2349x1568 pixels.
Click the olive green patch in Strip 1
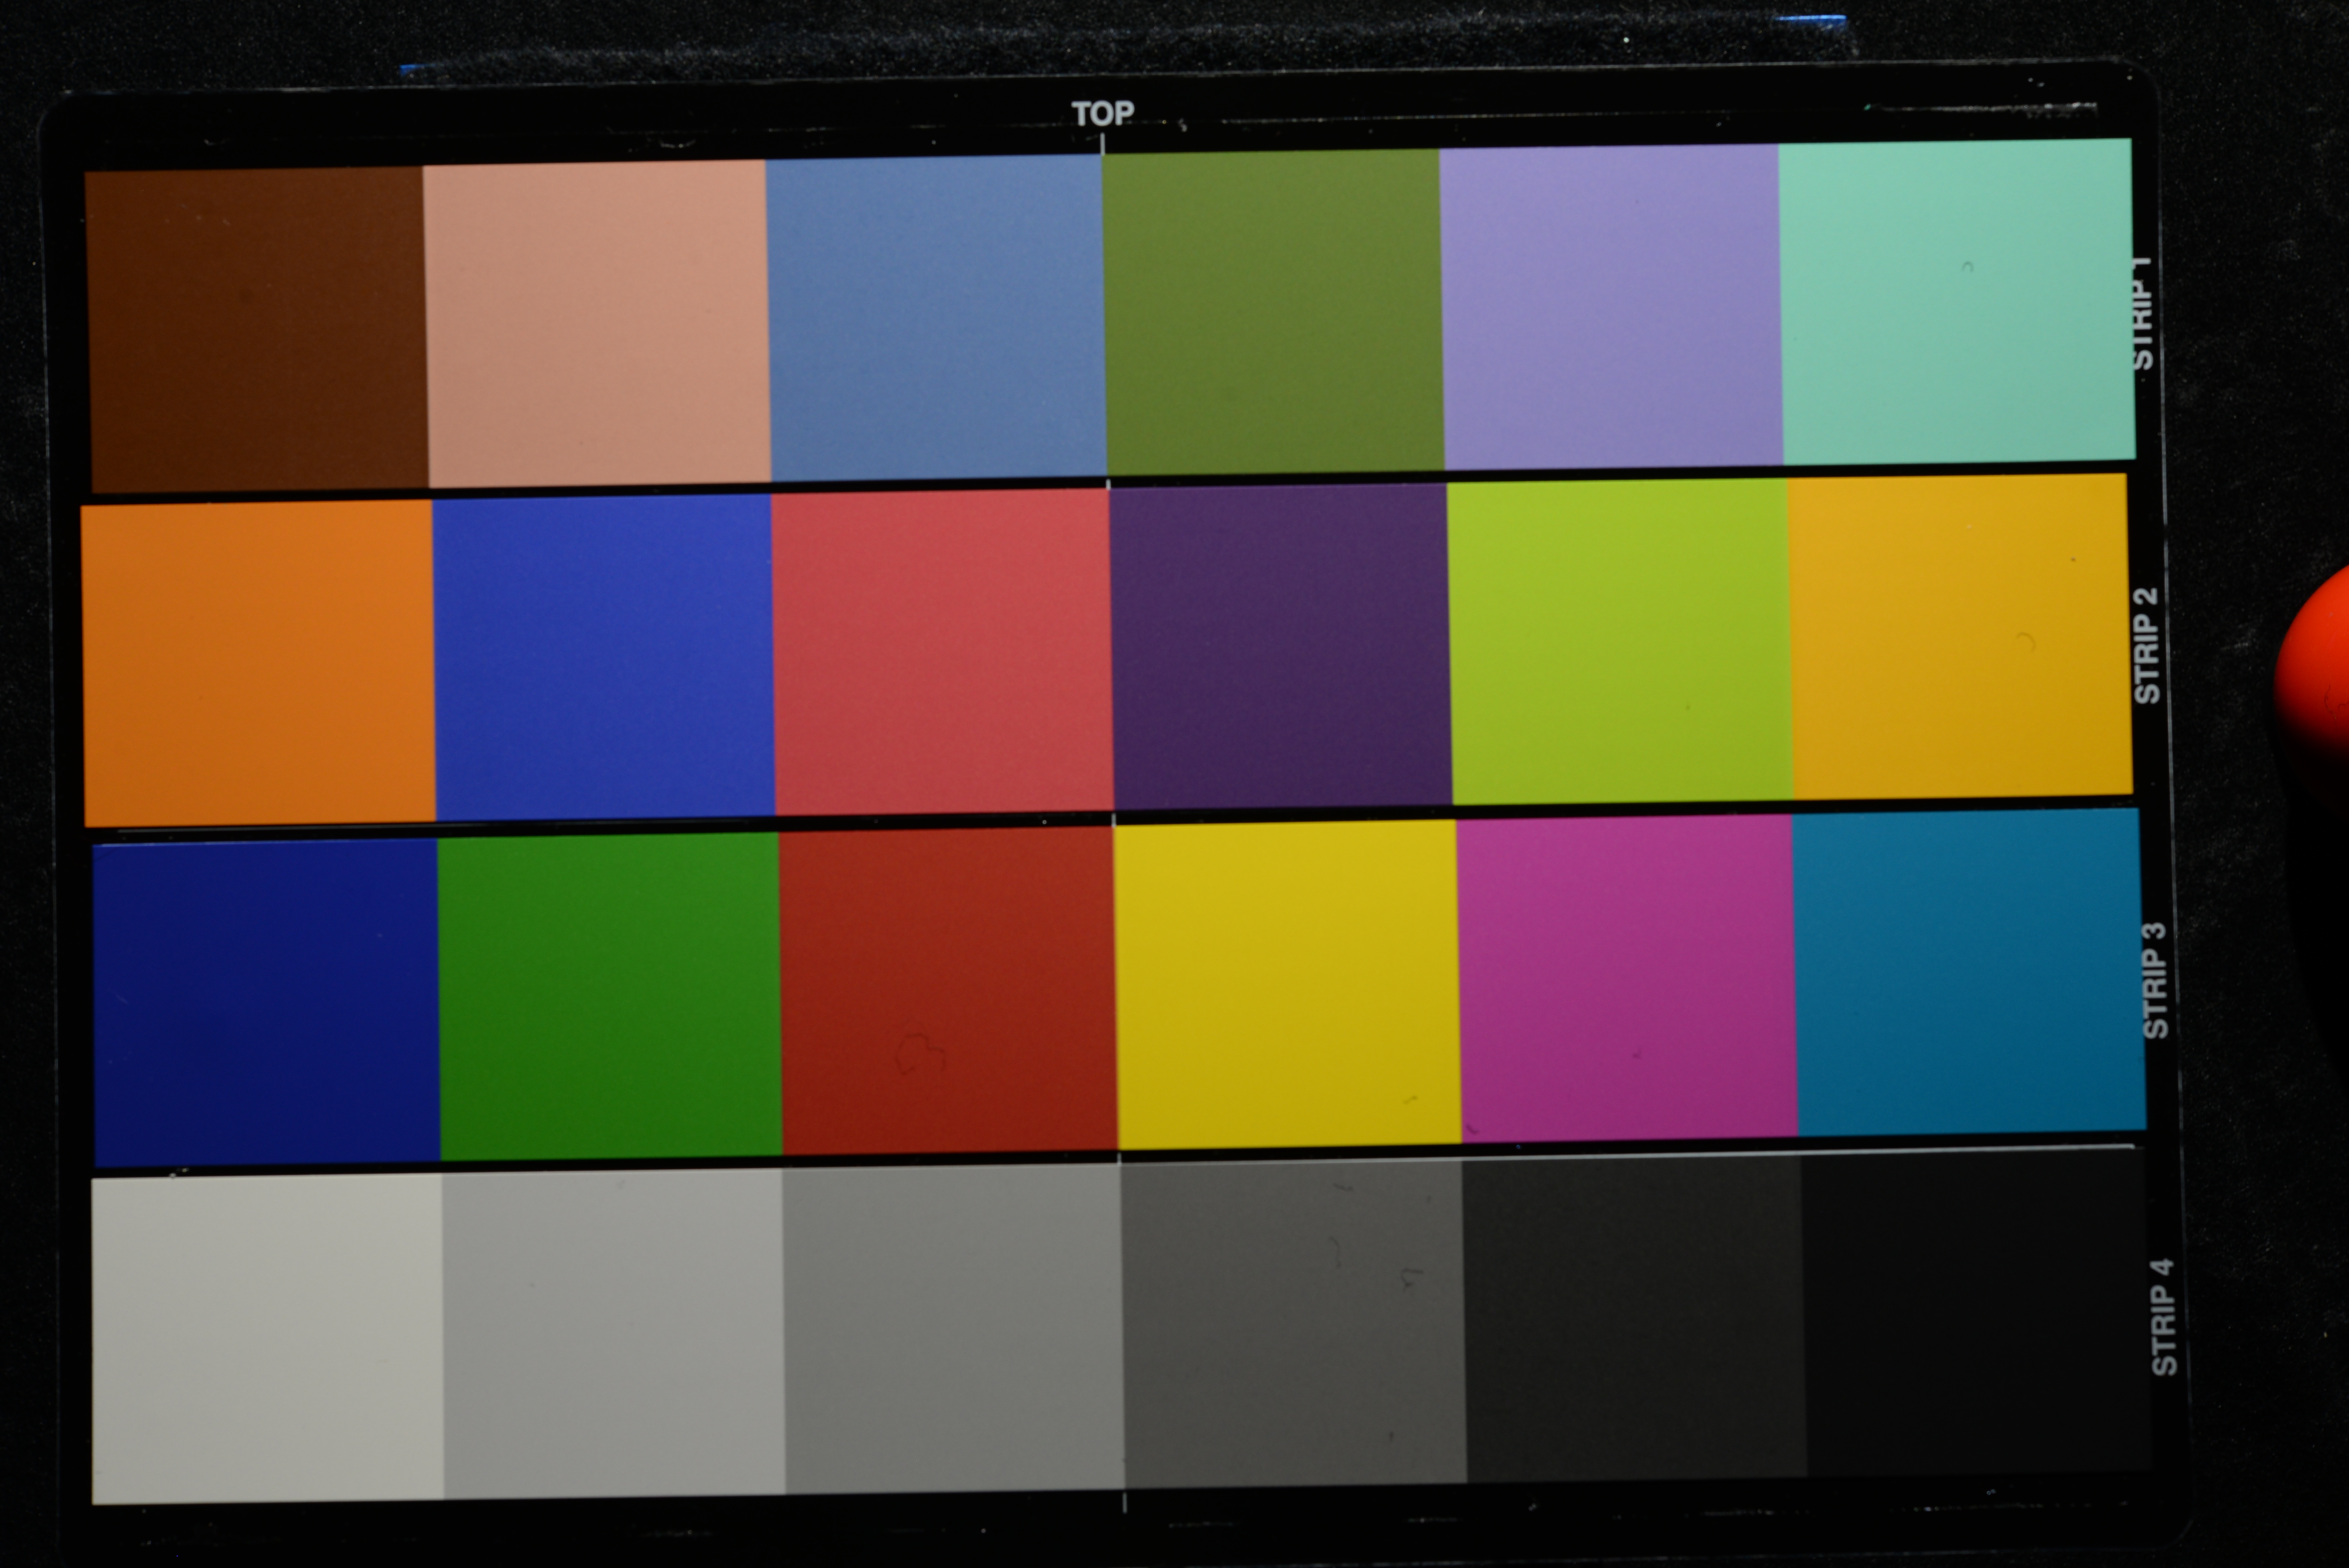pos(1273,312)
